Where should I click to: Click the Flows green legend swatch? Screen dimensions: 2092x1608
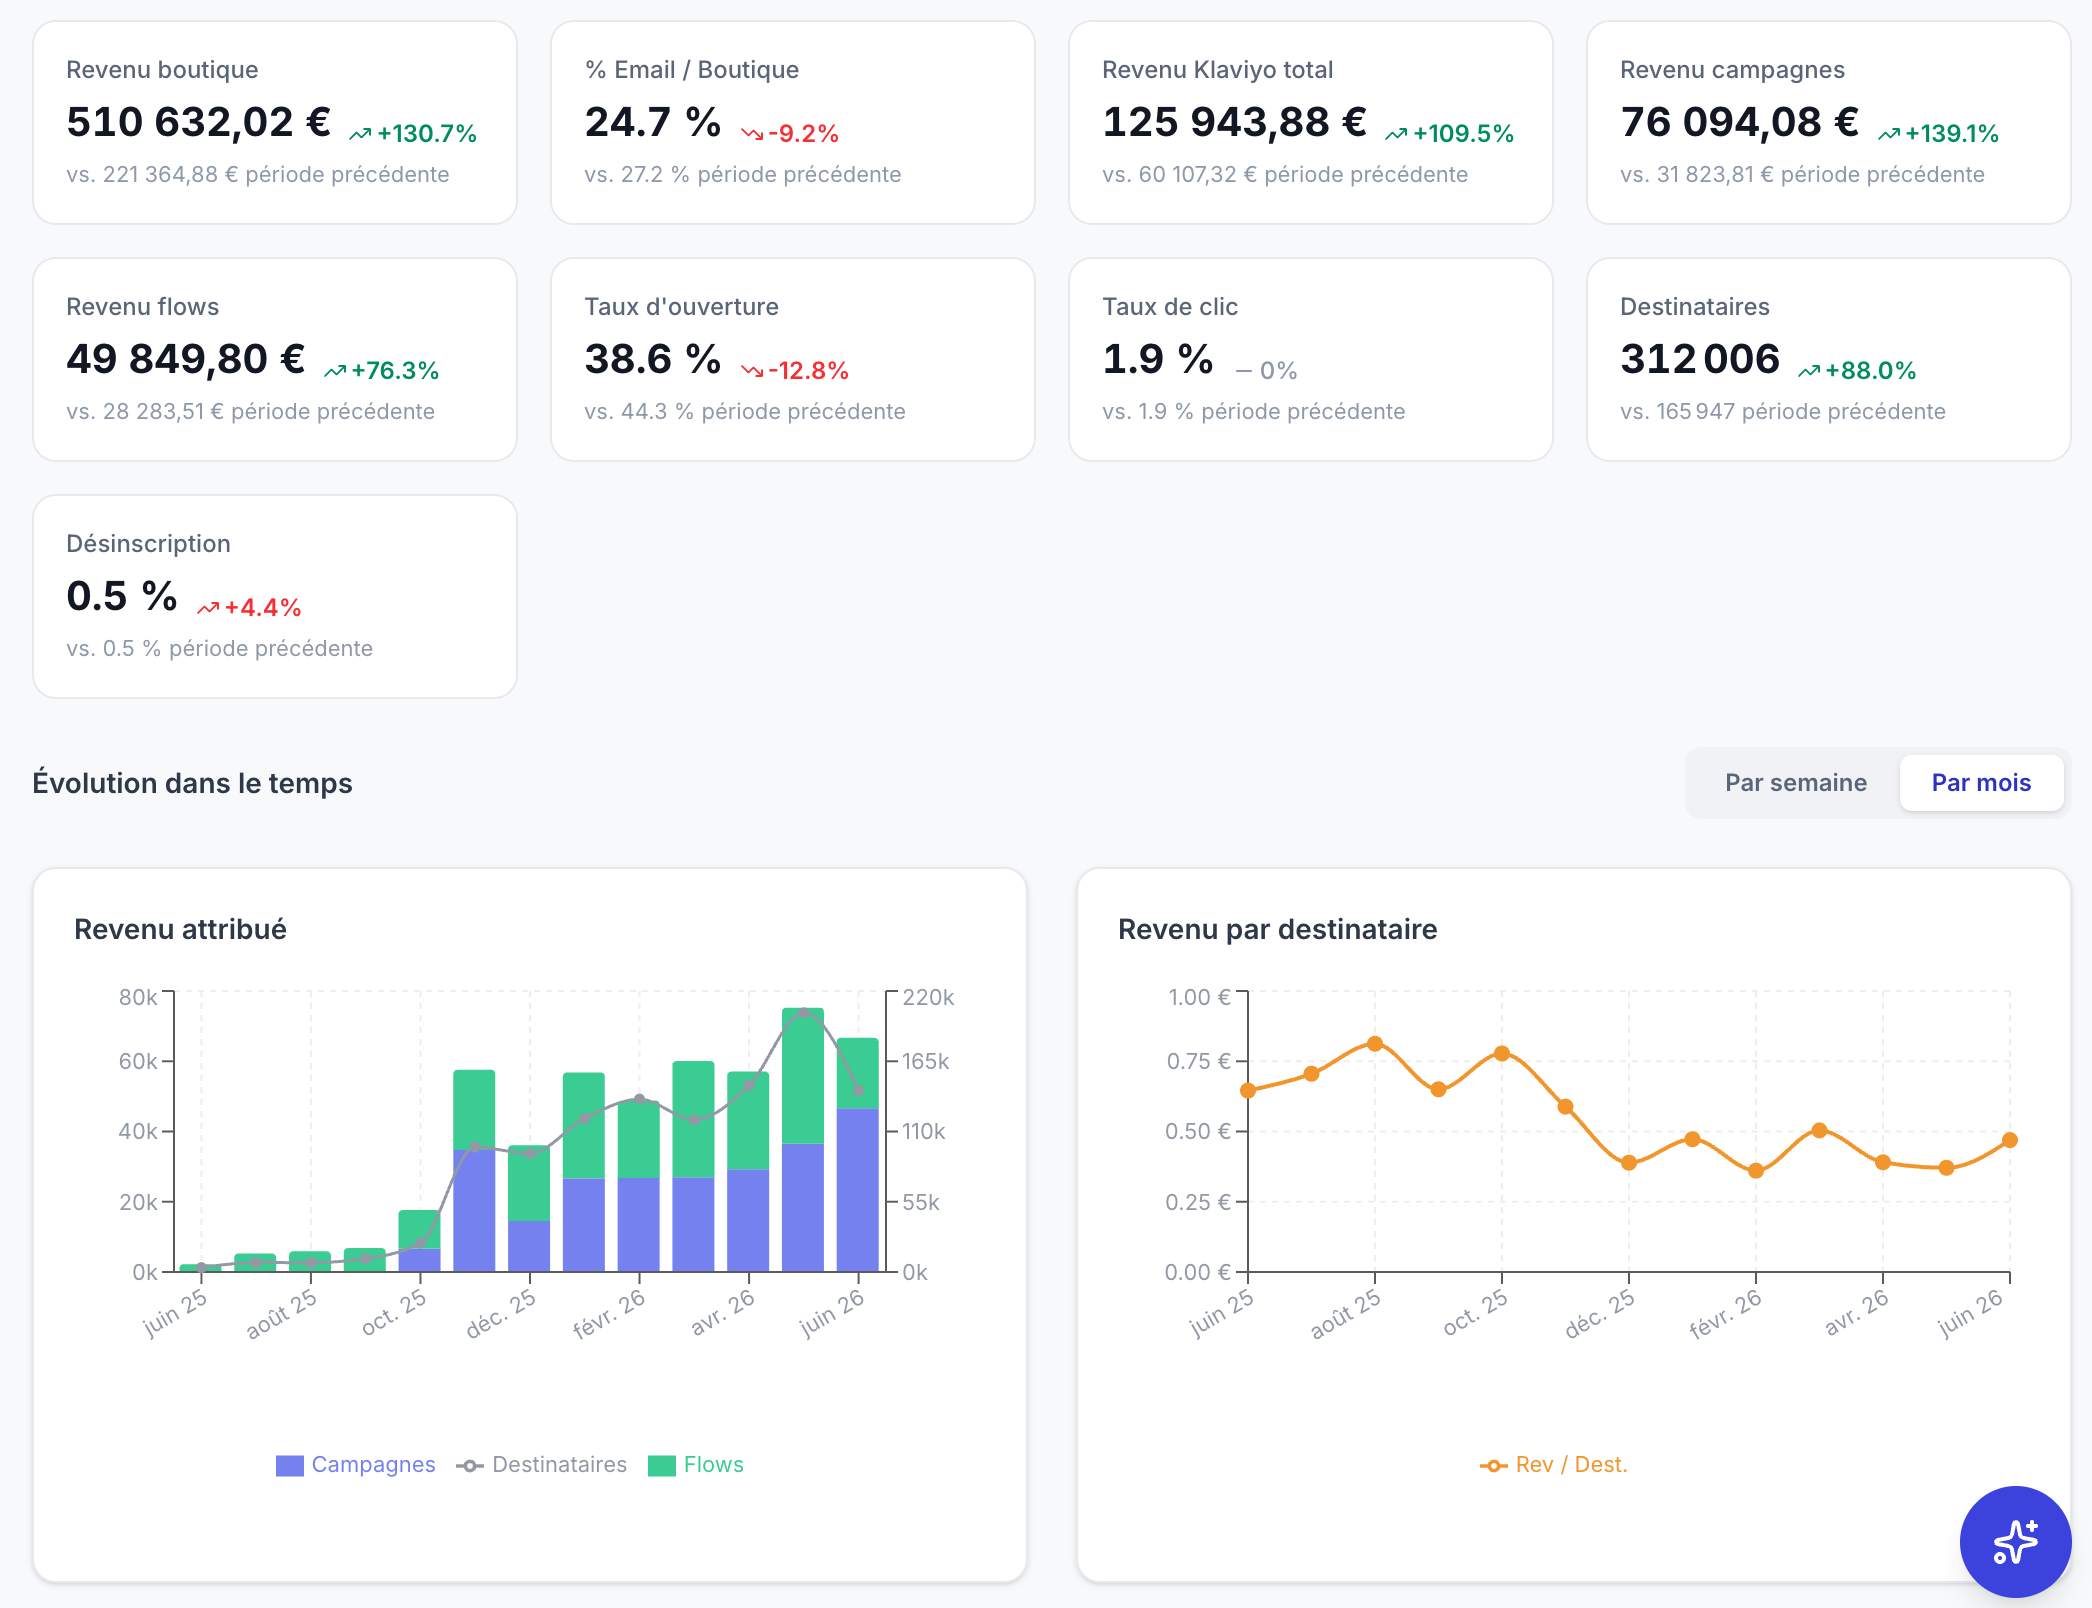point(662,1466)
